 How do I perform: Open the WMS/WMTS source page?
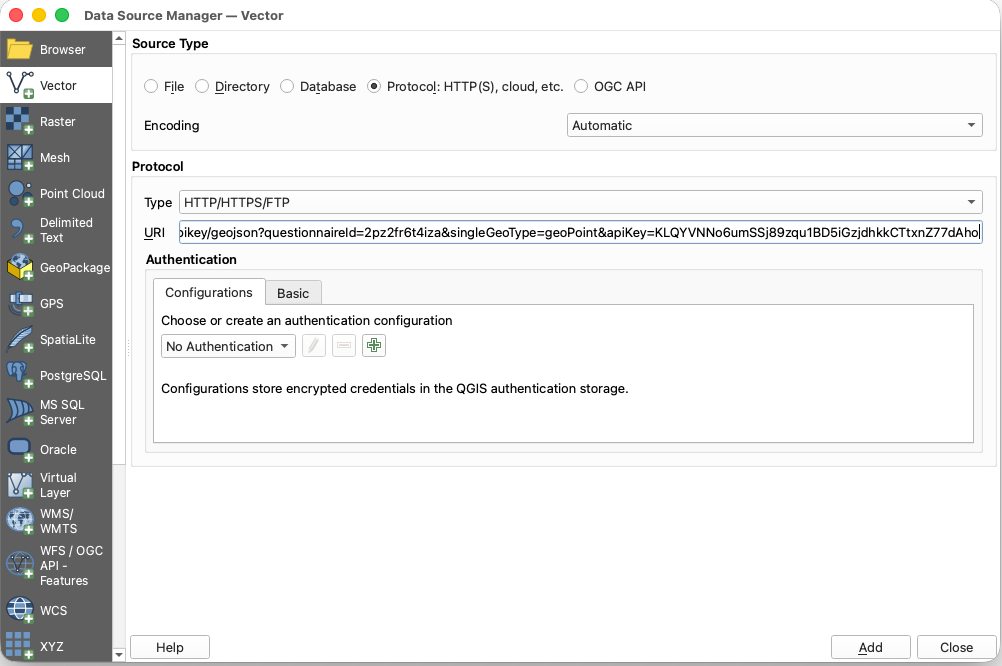(x=56, y=521)
